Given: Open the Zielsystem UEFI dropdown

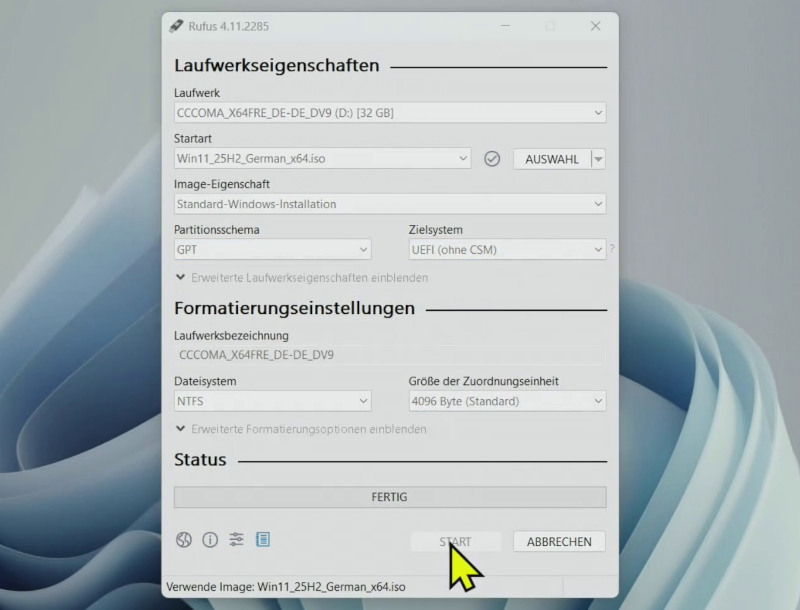Looking at the screenshot, I should (x=595, y=250).
